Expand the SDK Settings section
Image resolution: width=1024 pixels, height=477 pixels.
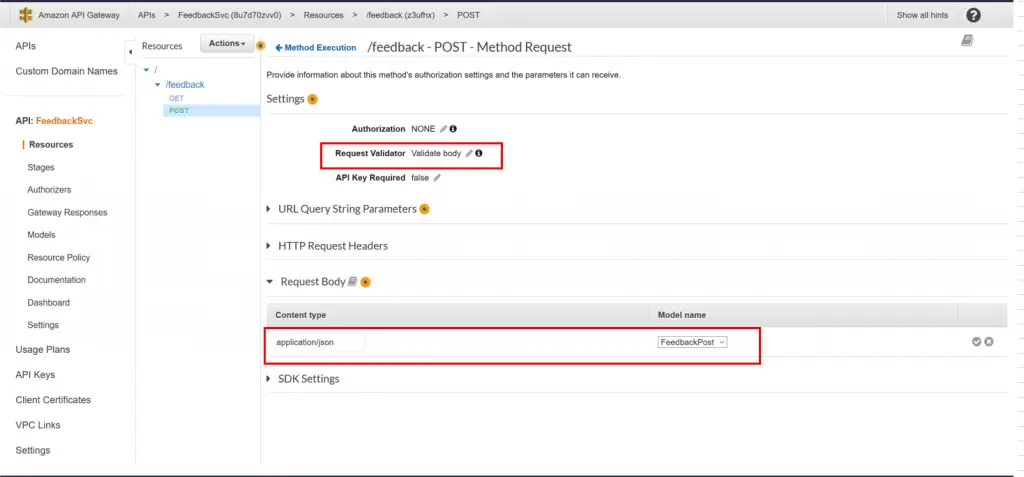click(x=268, y=379)
